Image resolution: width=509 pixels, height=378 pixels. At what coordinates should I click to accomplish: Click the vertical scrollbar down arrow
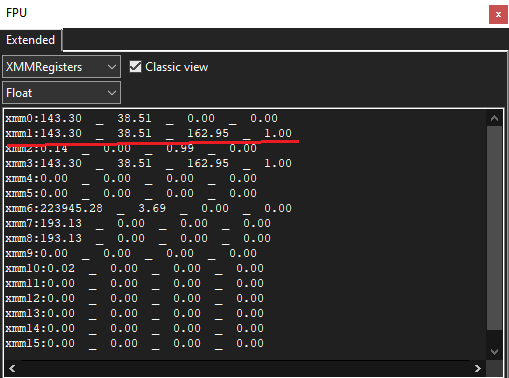pyautogui.click(x=494, y=352)
